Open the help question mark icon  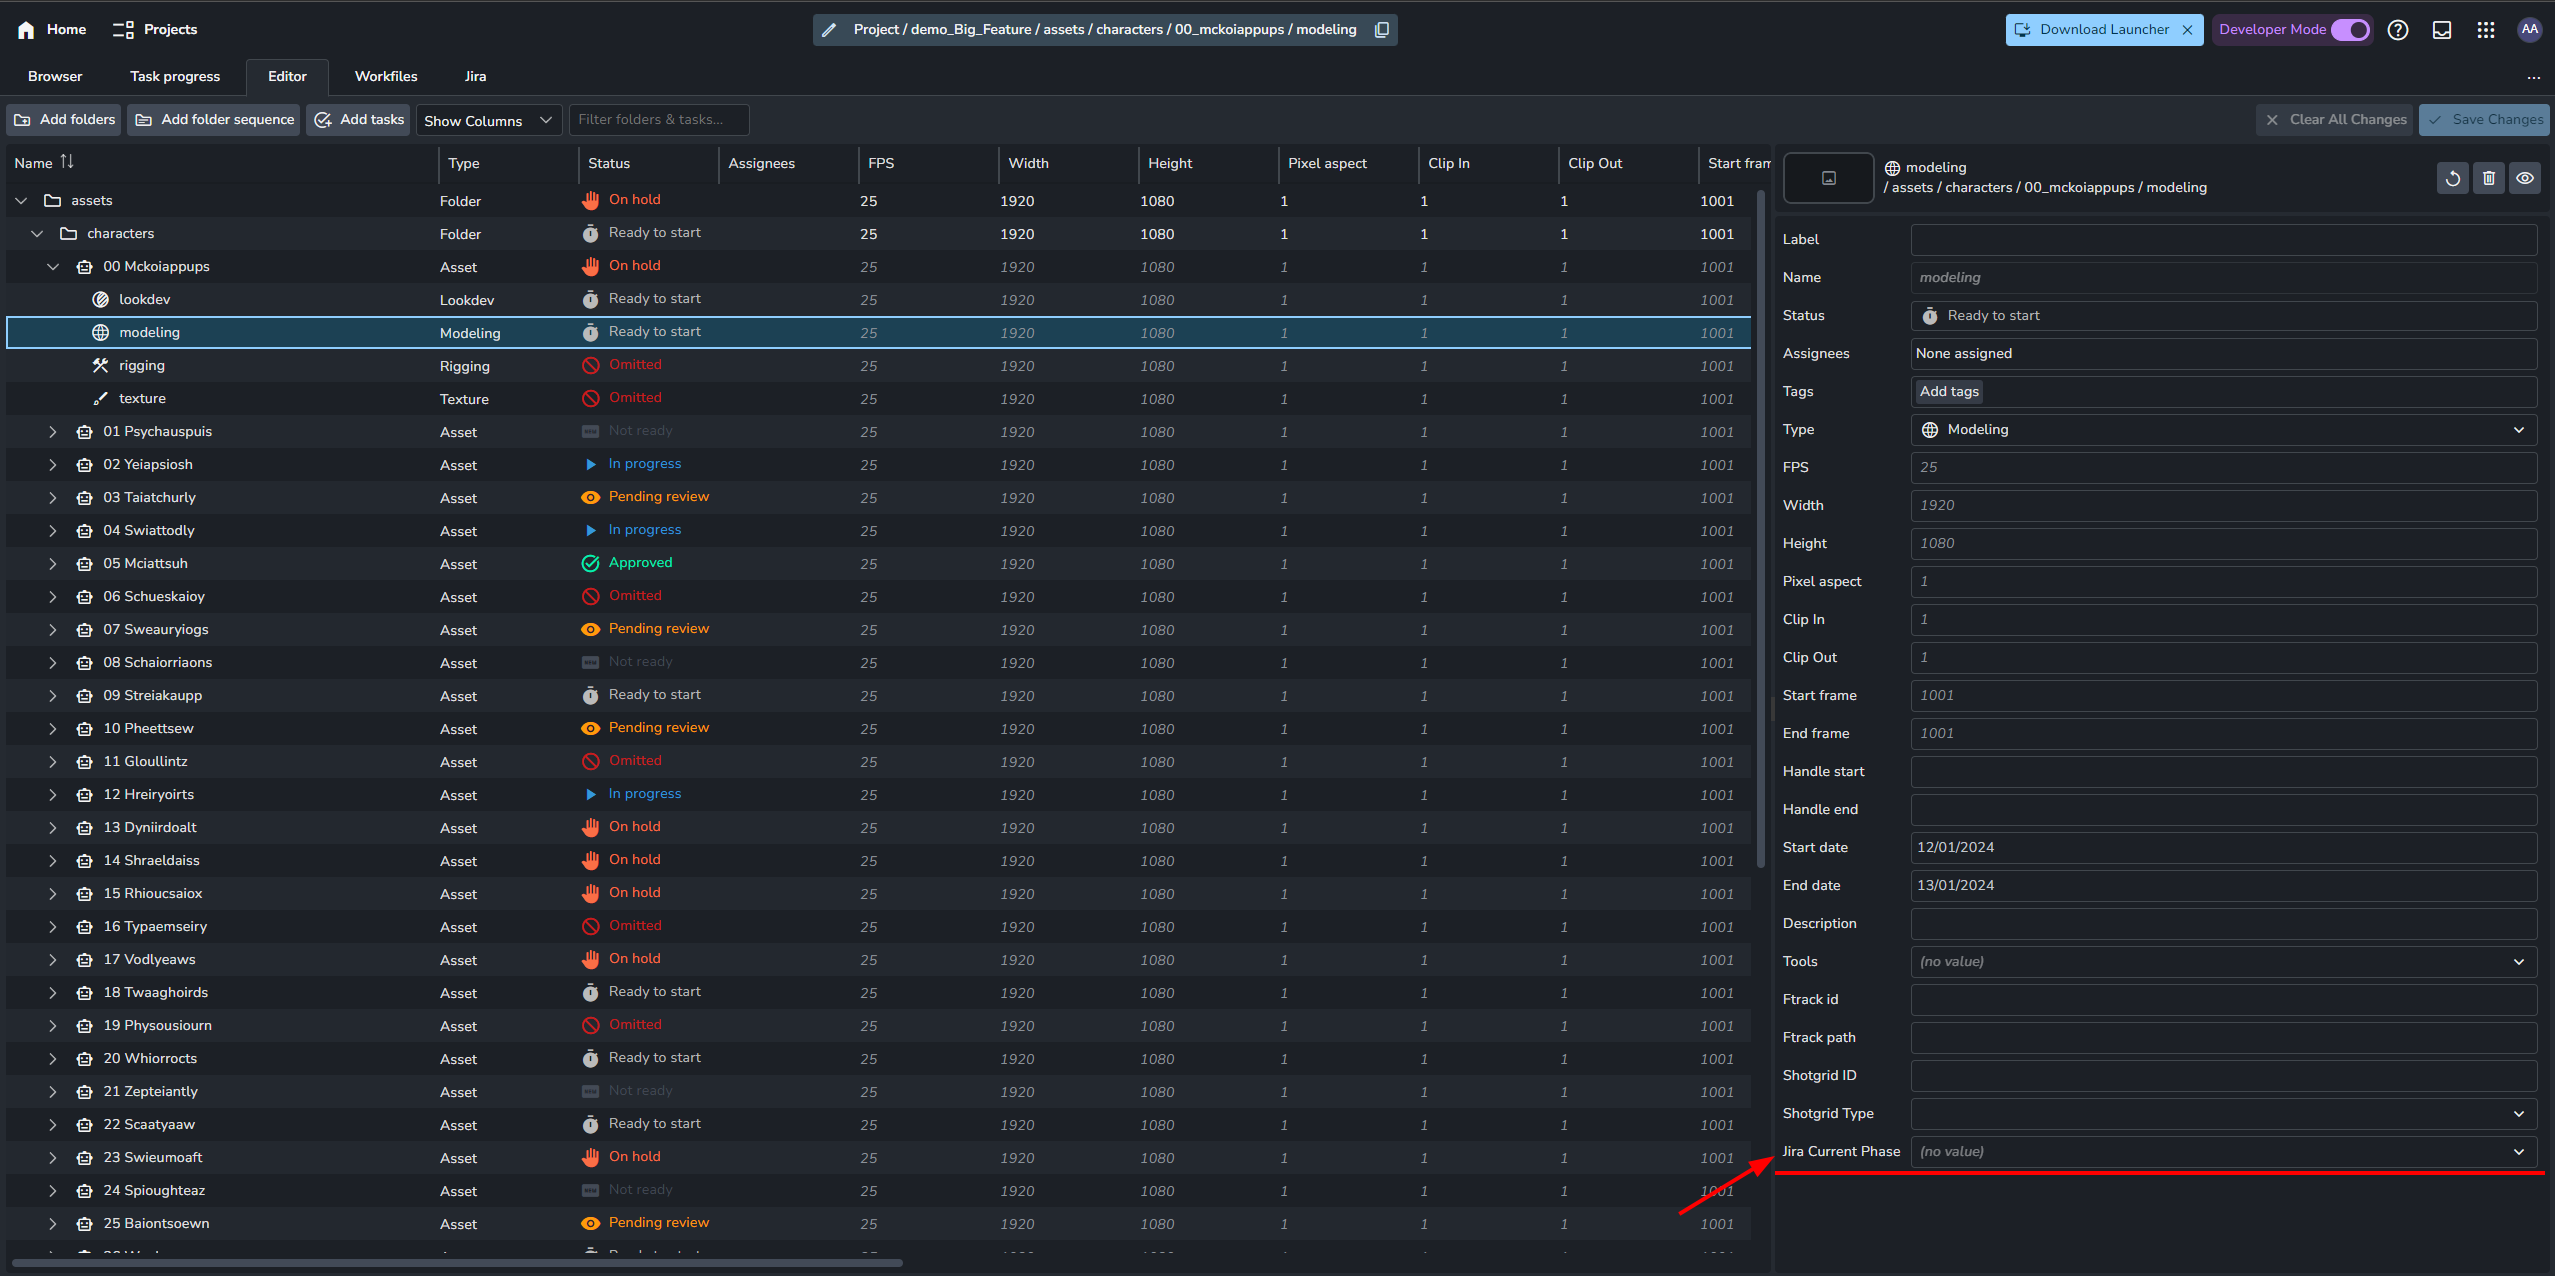coord(2398,30)
